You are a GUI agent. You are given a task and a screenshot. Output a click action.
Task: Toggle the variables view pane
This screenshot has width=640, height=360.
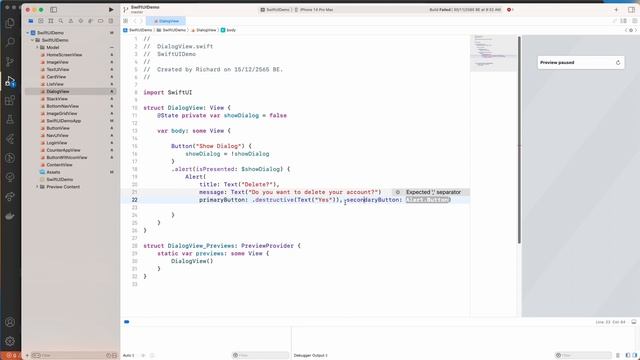click(x=628, y=356)
